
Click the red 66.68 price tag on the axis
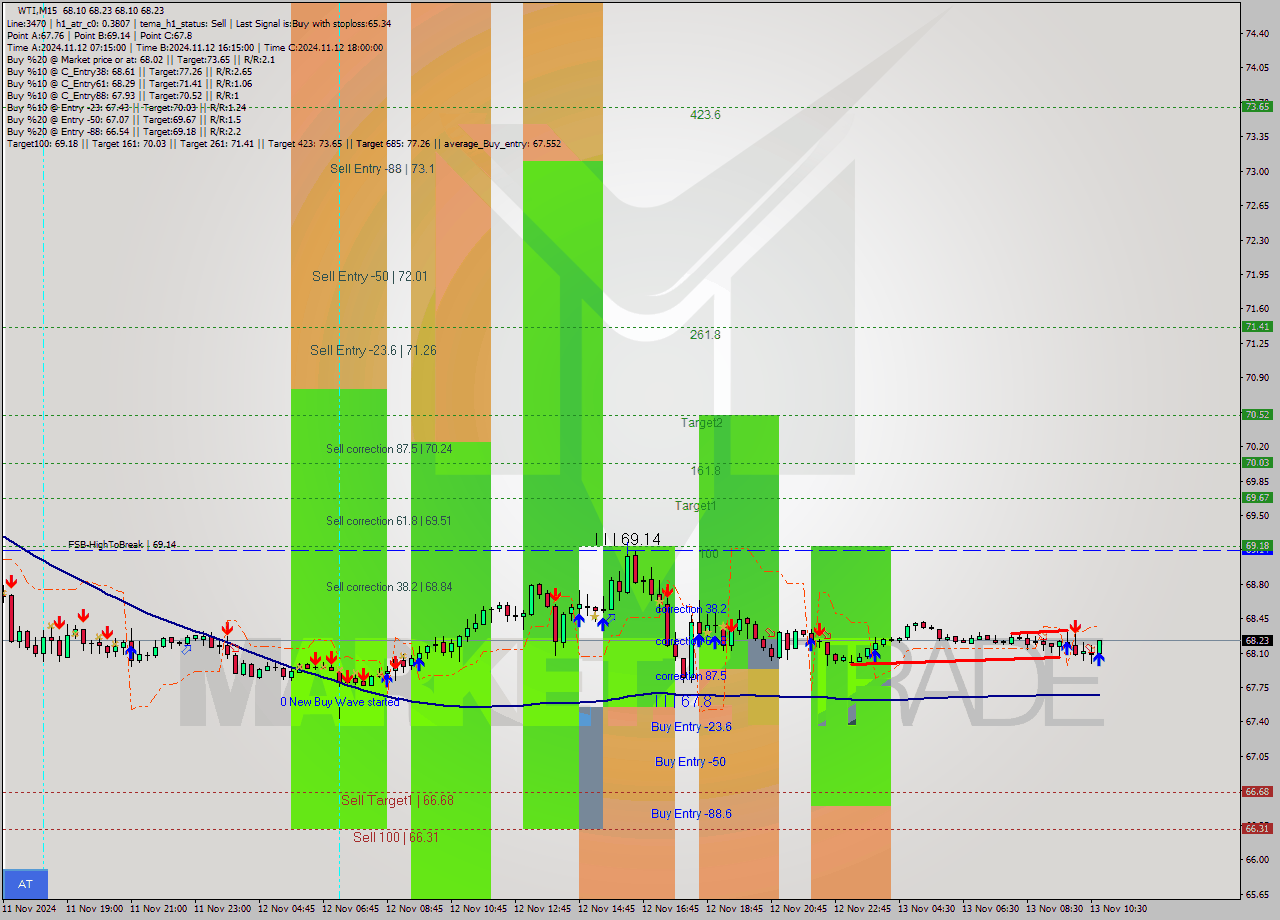(x=1257, y=792)
